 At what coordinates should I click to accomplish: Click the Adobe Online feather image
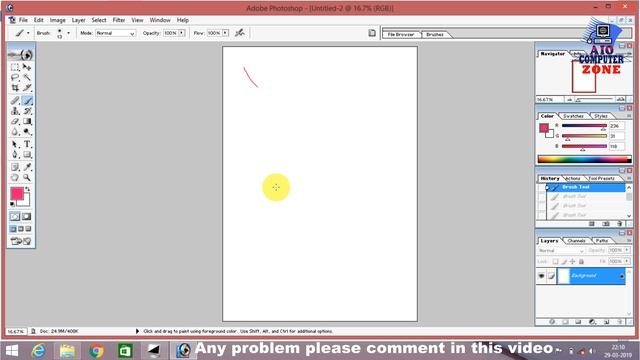(21, 54)
